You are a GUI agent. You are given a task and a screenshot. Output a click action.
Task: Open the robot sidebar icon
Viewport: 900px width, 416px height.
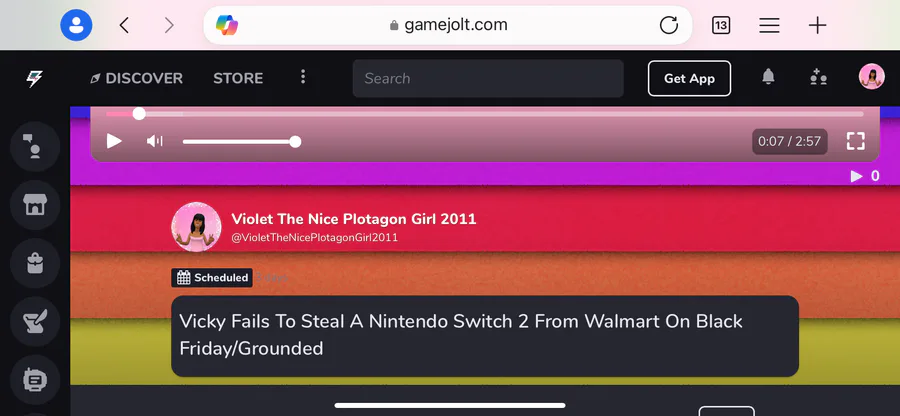click(x=35, y=380)
